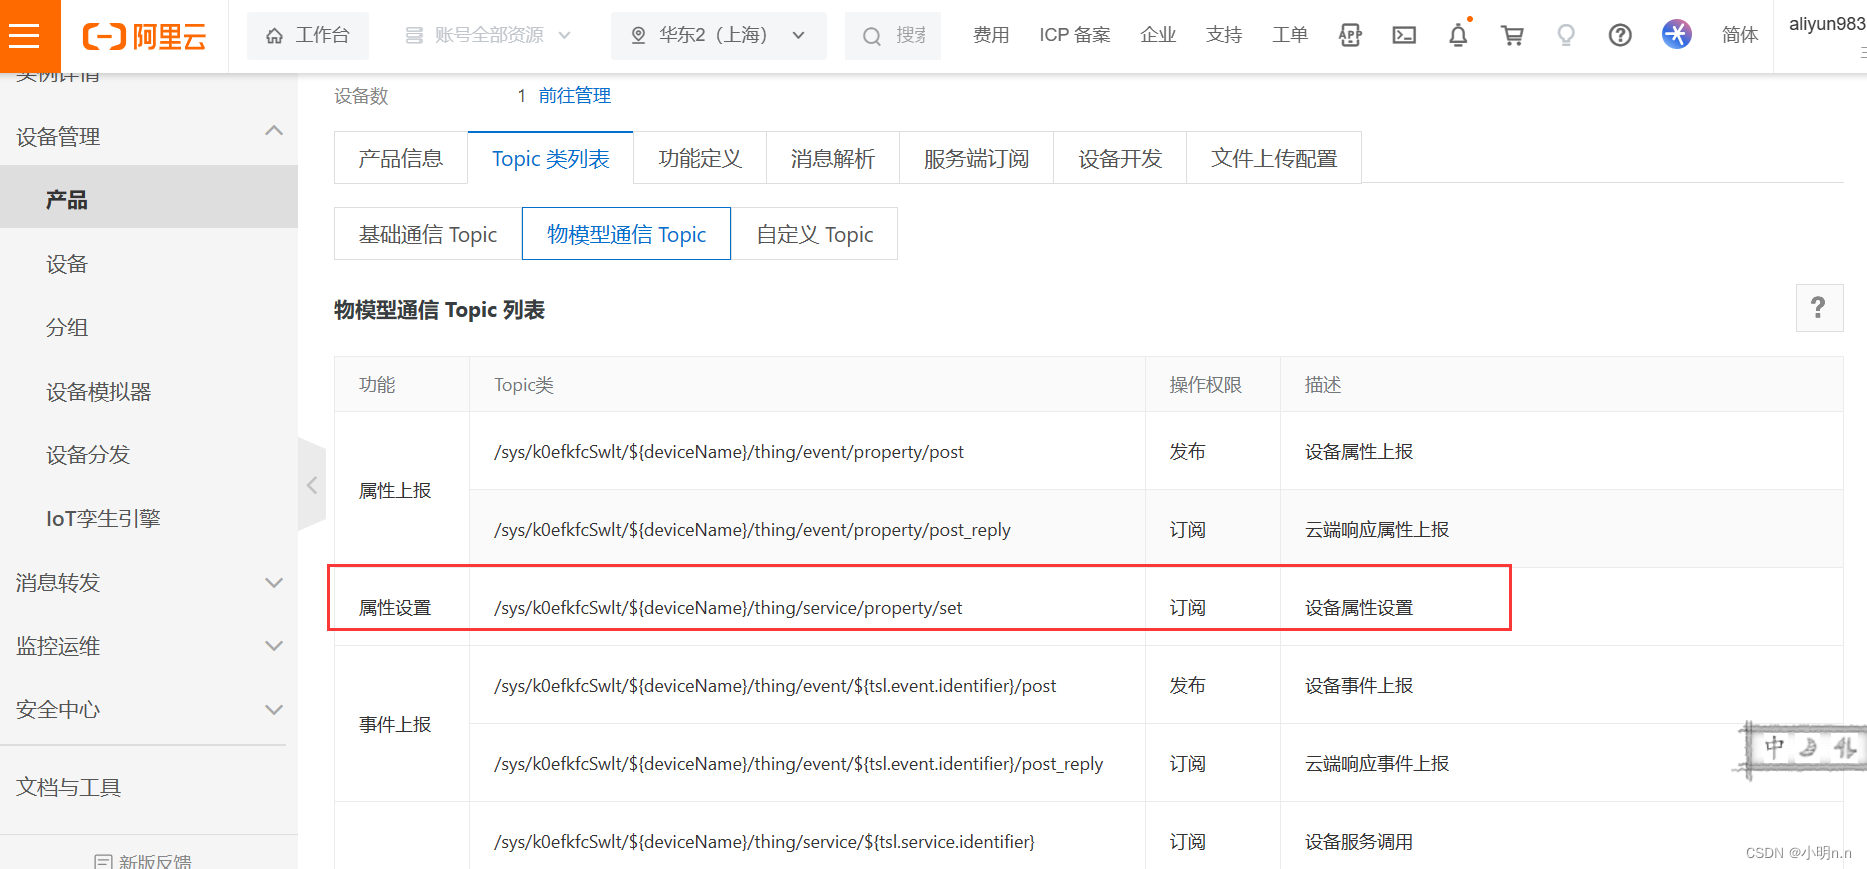Click the question mark help button beside list title

point(1819,308)
